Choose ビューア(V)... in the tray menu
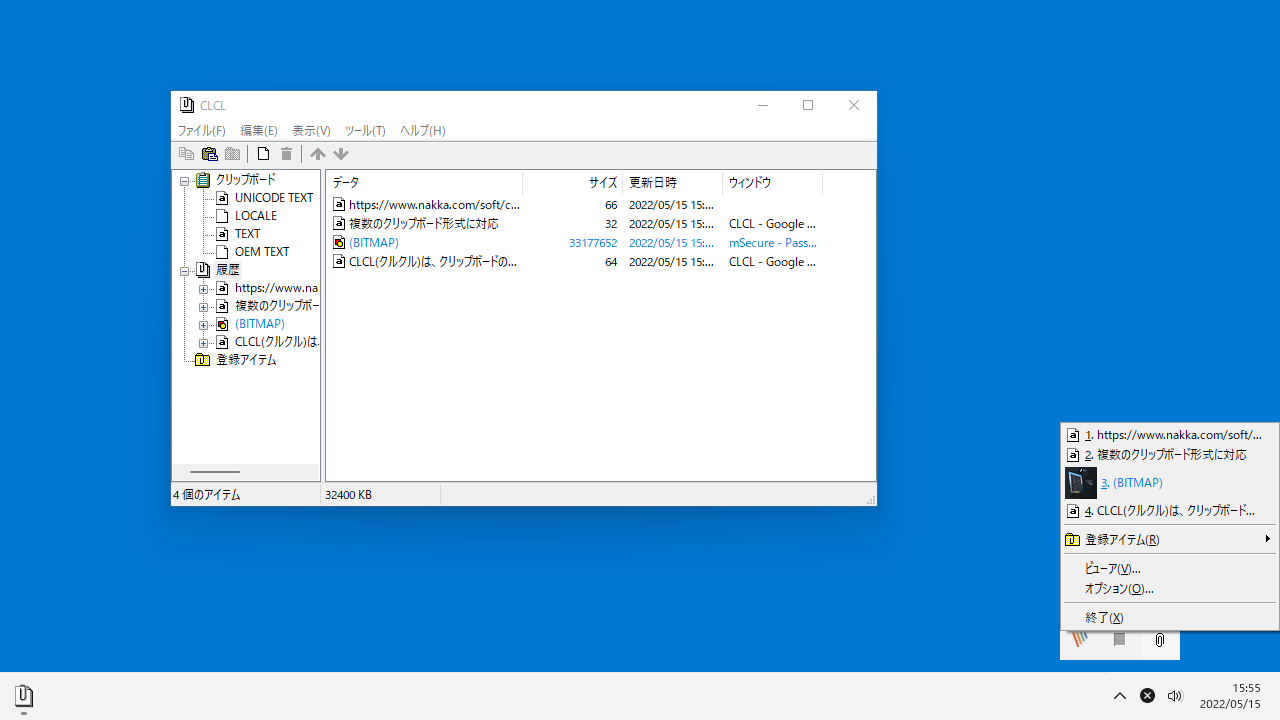 pos(1170,569)
